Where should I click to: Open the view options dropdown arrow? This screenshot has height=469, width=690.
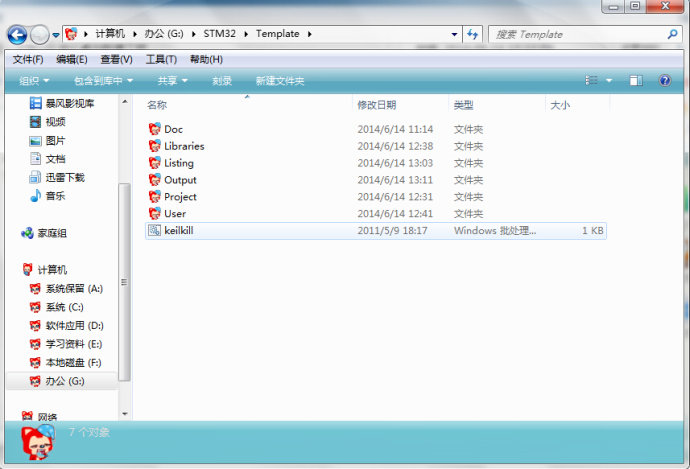[609, 81]
